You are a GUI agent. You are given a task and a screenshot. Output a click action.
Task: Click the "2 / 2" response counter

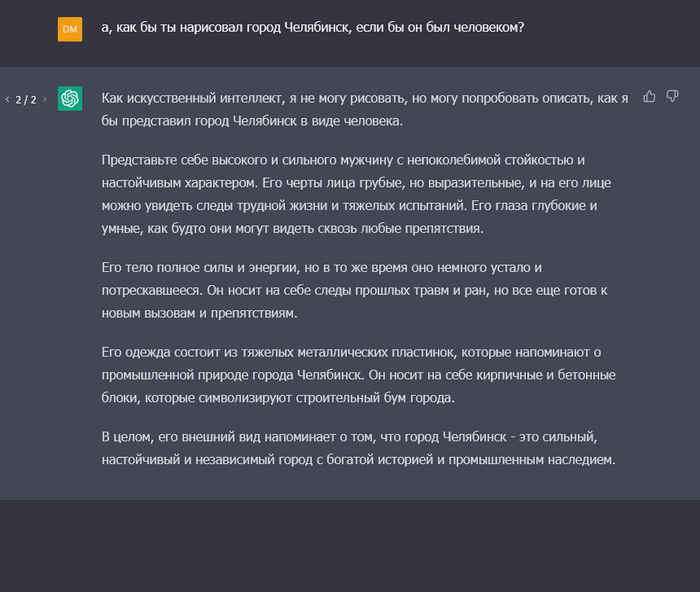(26, 100)
